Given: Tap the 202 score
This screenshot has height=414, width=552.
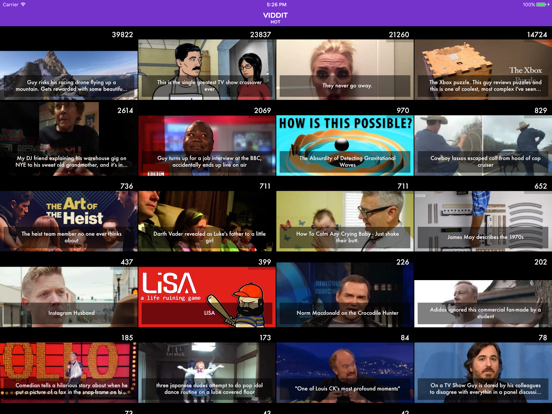Looking at the screenshot, I should [541, 262].
